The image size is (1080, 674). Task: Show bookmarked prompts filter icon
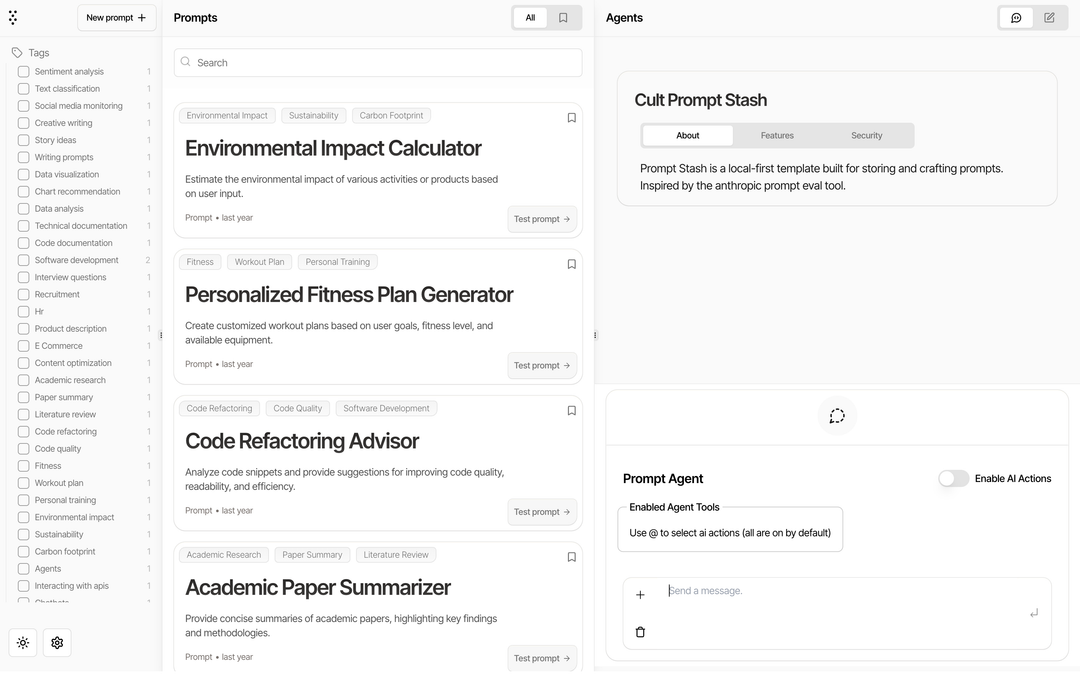click(563, 18)
